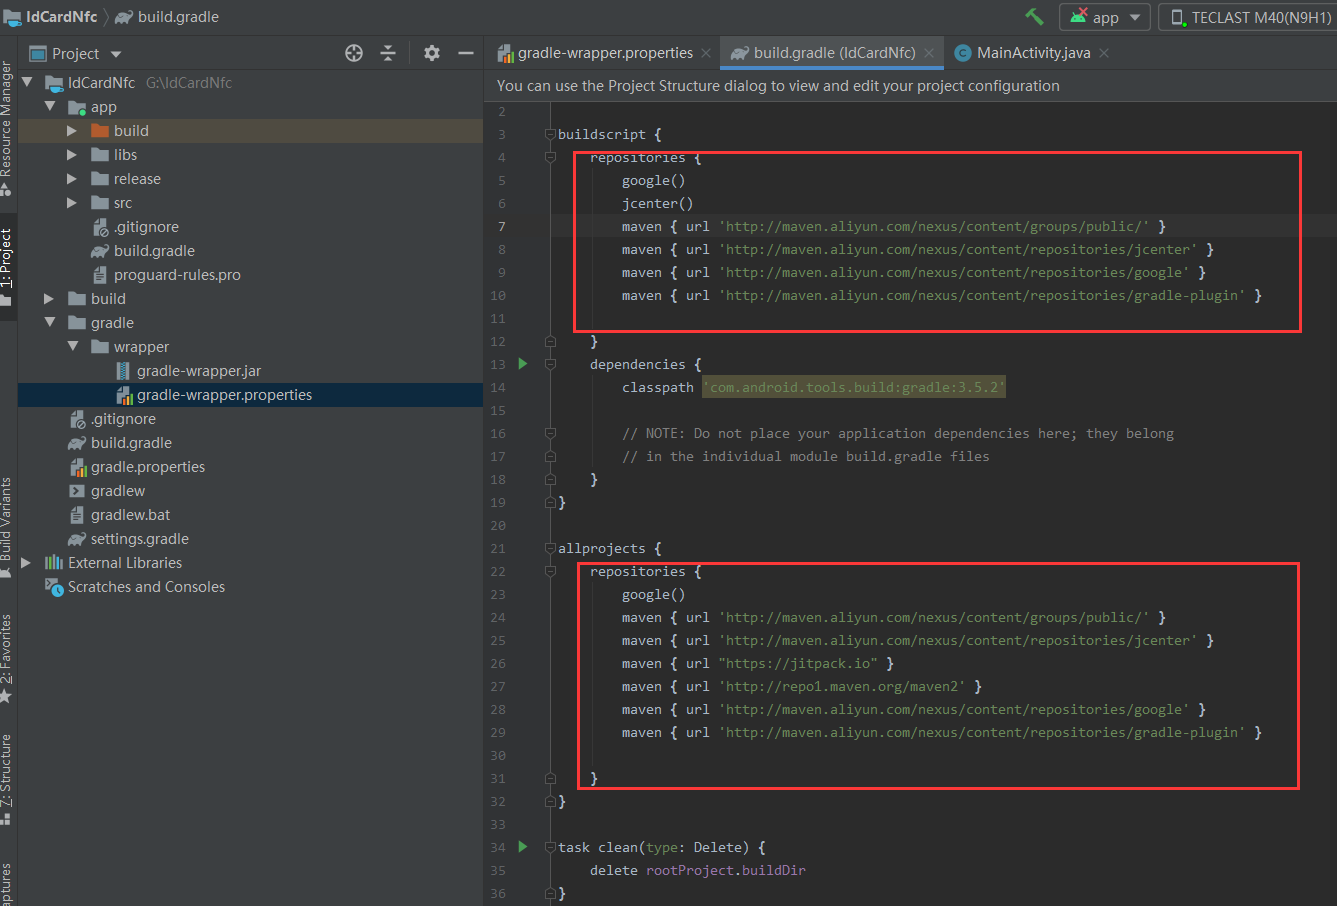The image size is (1337, 906).
Task: Expand the libs folder
Action: pyautogui.click(x=71, y=154)
